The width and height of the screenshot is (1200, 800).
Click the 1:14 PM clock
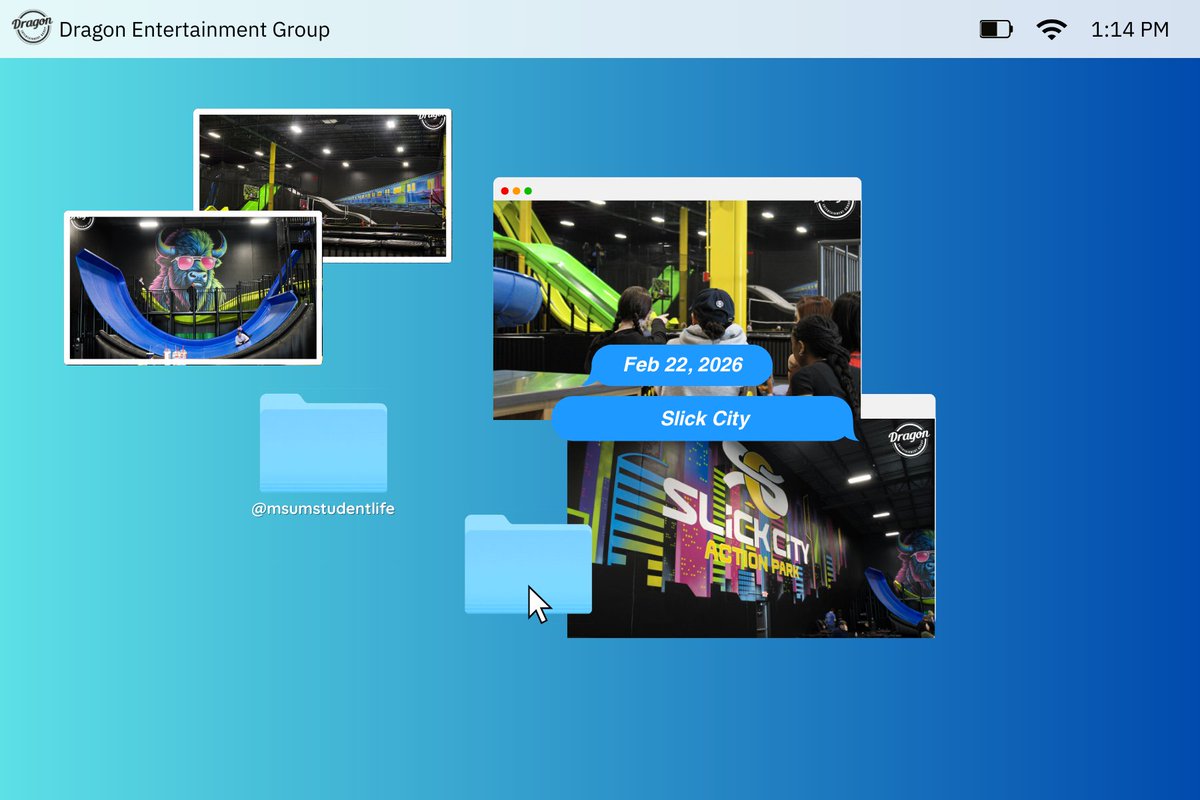(1130, 30)
